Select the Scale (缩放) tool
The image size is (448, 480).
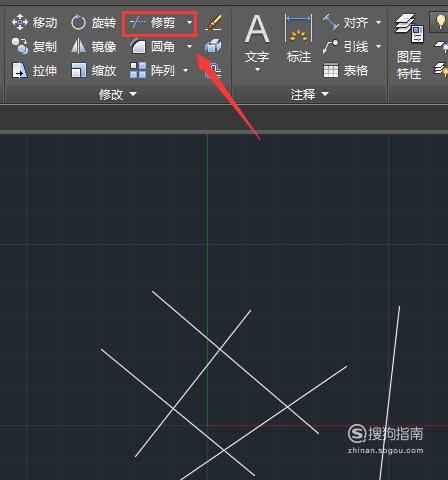pos(93,71)
